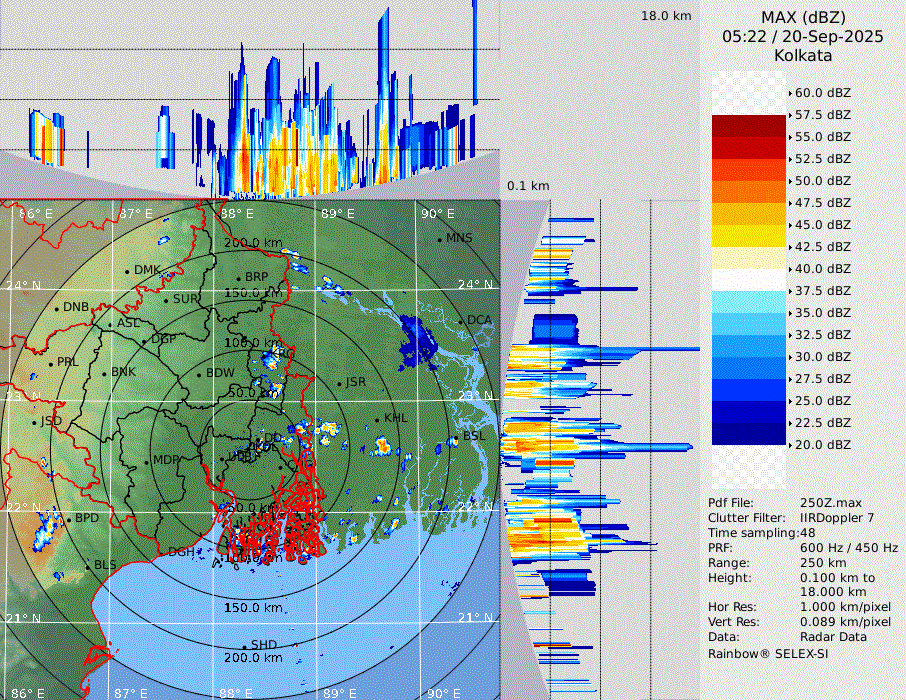Select the DCA station marker on map
This screenshot has height=700, width=906.
point(461,321)
